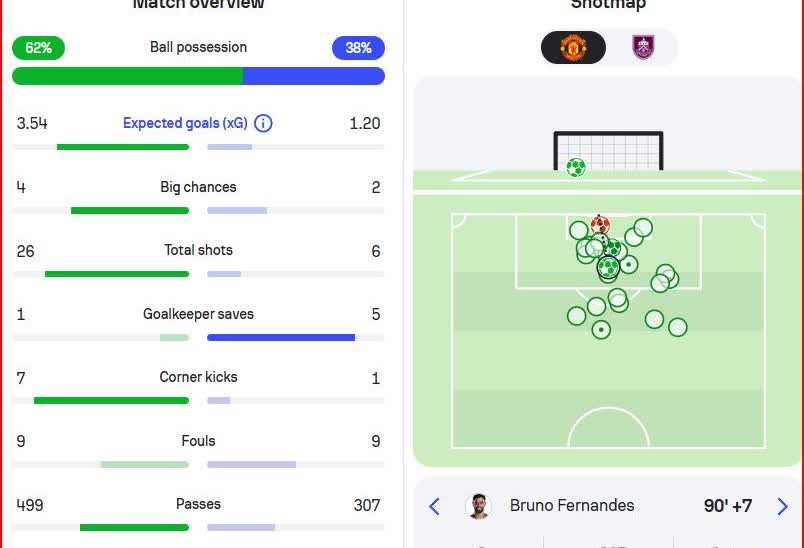Click the Total shots stat row label
The width and height of the screenshot is (804, 548).
pos(198,250)
